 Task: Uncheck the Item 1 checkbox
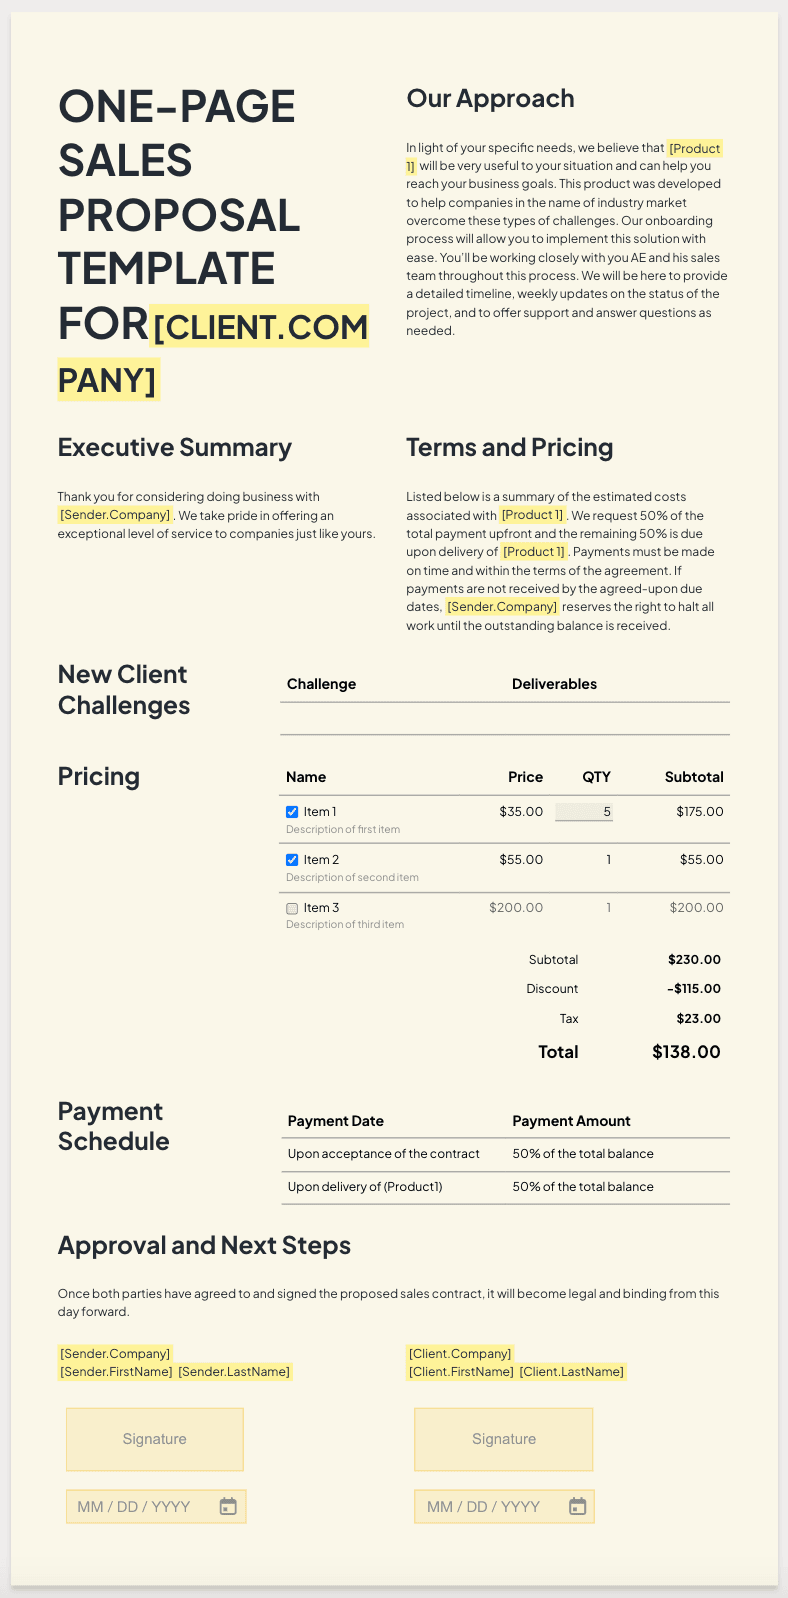292,812
